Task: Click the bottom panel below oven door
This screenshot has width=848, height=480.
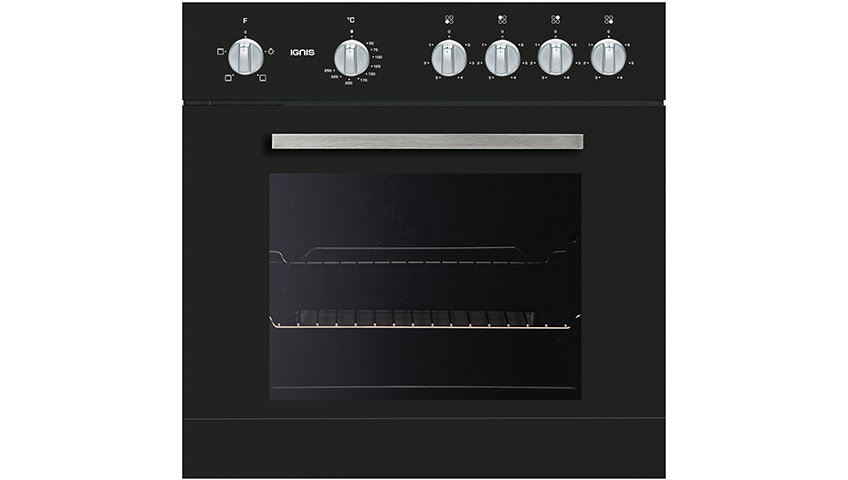Action: pyautogui.click(x=424, y=448)
